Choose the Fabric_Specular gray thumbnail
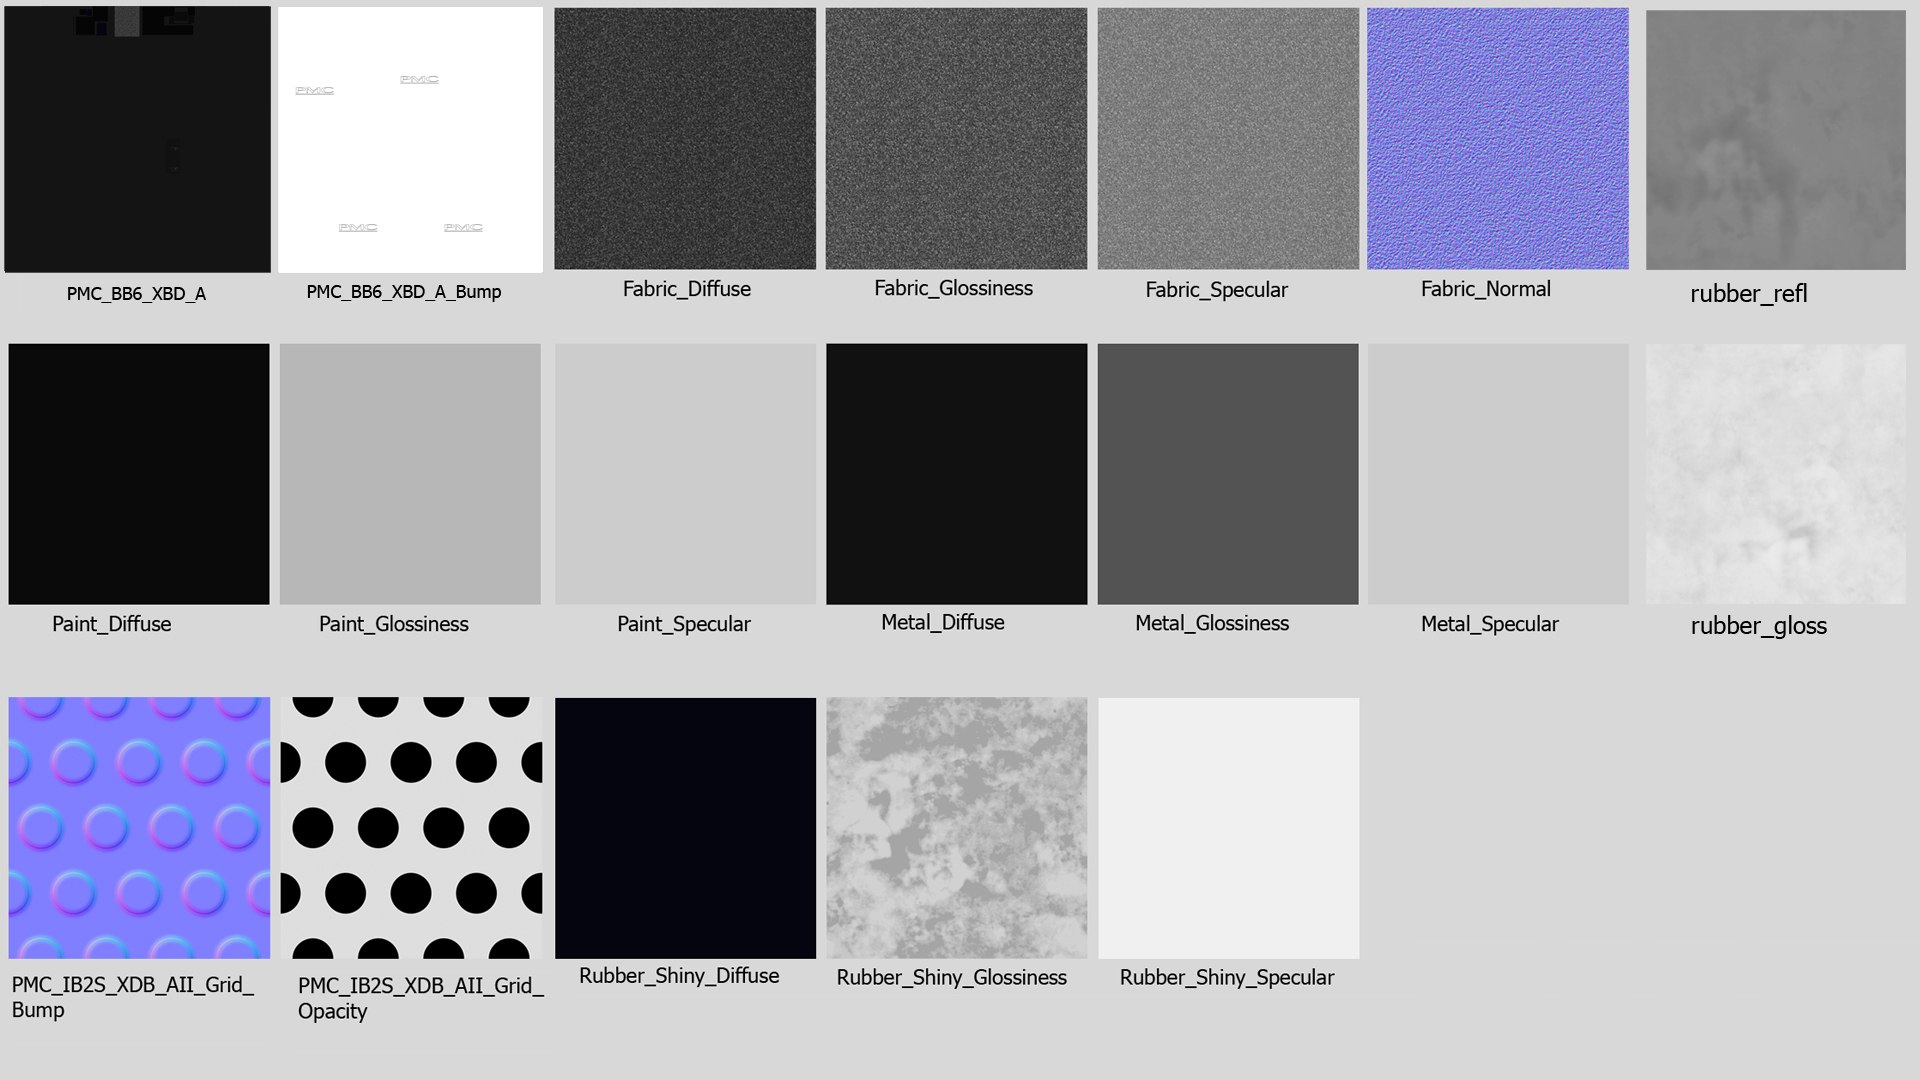1920x1080 pixels. [x=1228, y=138]
